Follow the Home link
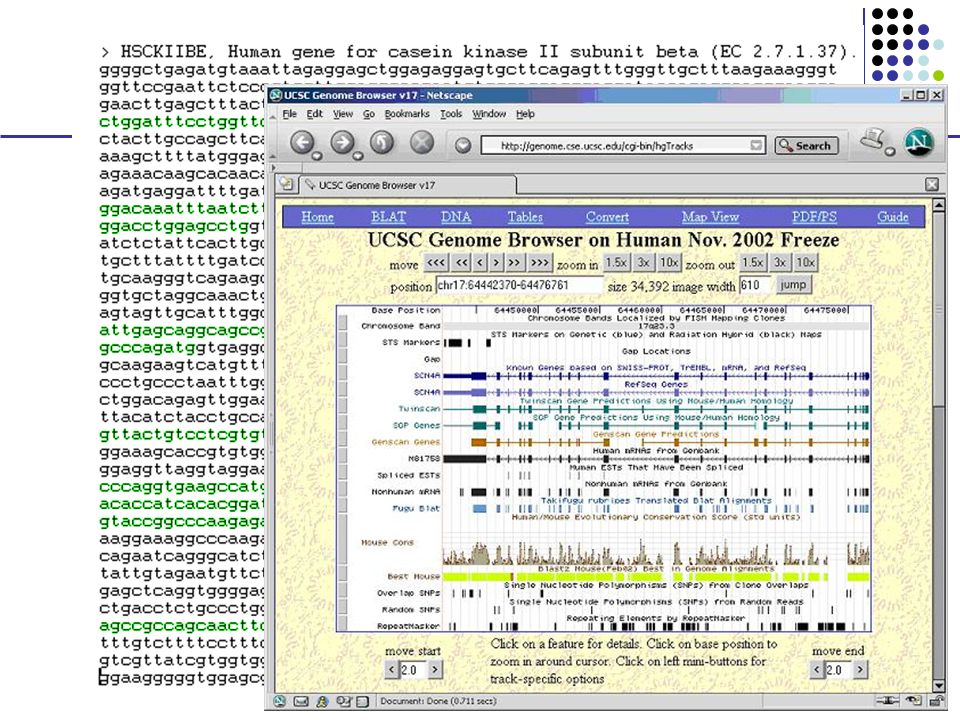The width and height of the screenshot is (960, 720). point(317,217)
